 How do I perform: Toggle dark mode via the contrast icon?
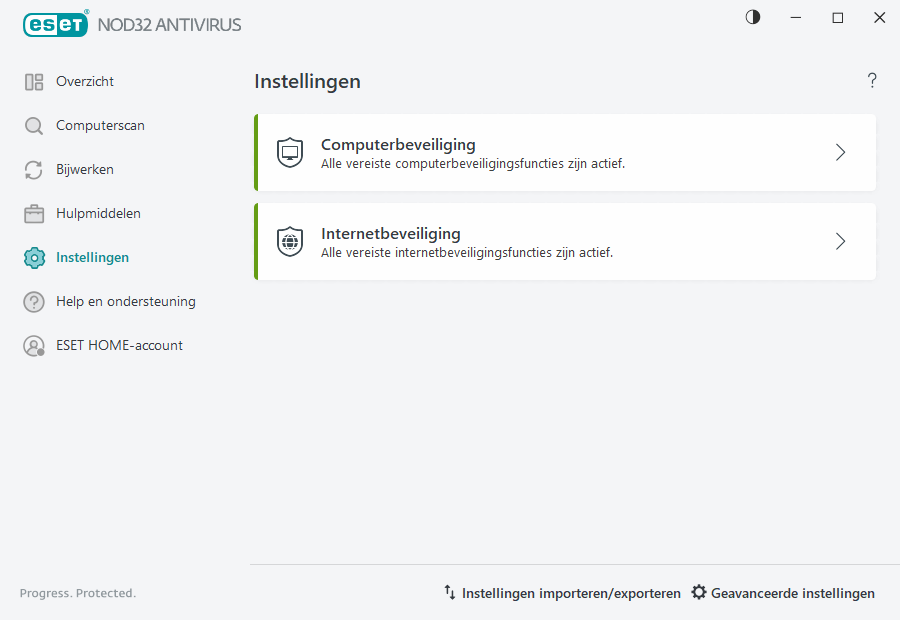pos(752,17)
